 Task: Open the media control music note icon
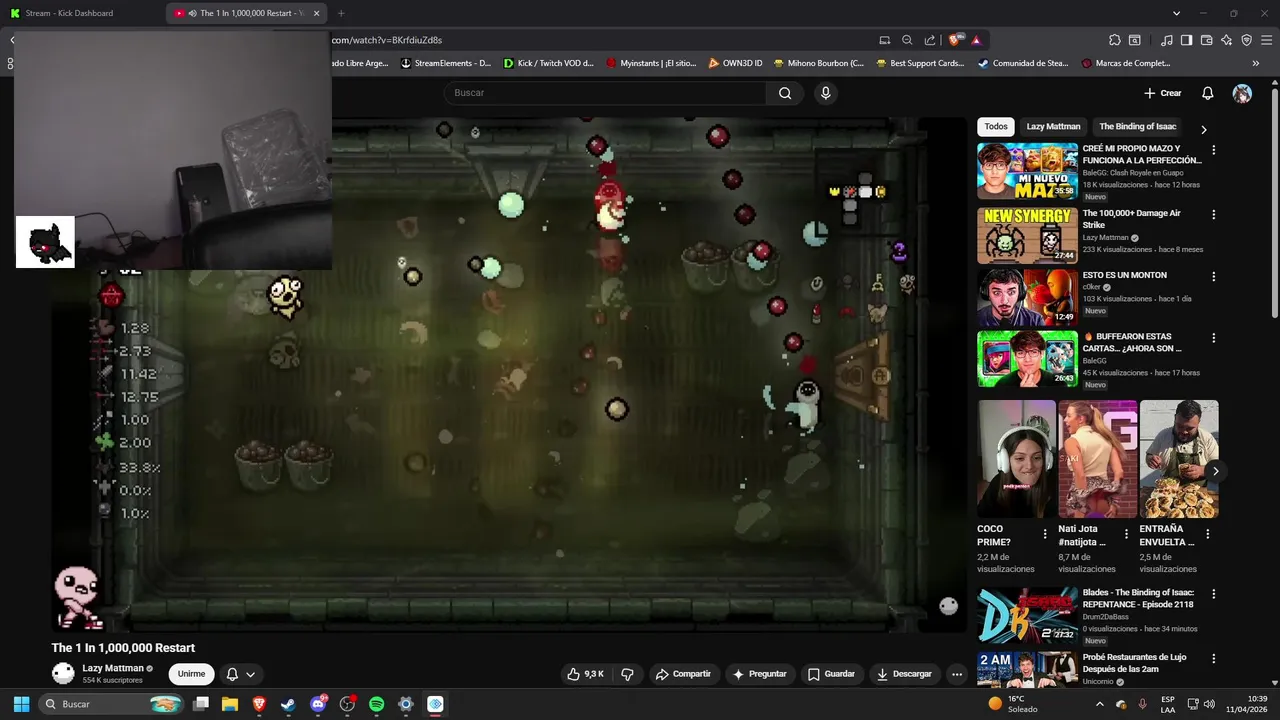[1167, 40]
